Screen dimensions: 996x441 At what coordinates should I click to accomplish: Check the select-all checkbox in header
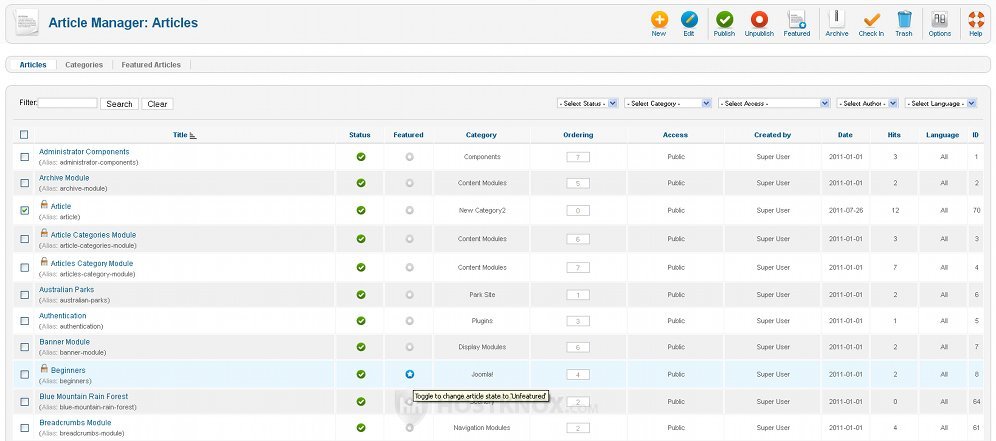click(24, 135)
